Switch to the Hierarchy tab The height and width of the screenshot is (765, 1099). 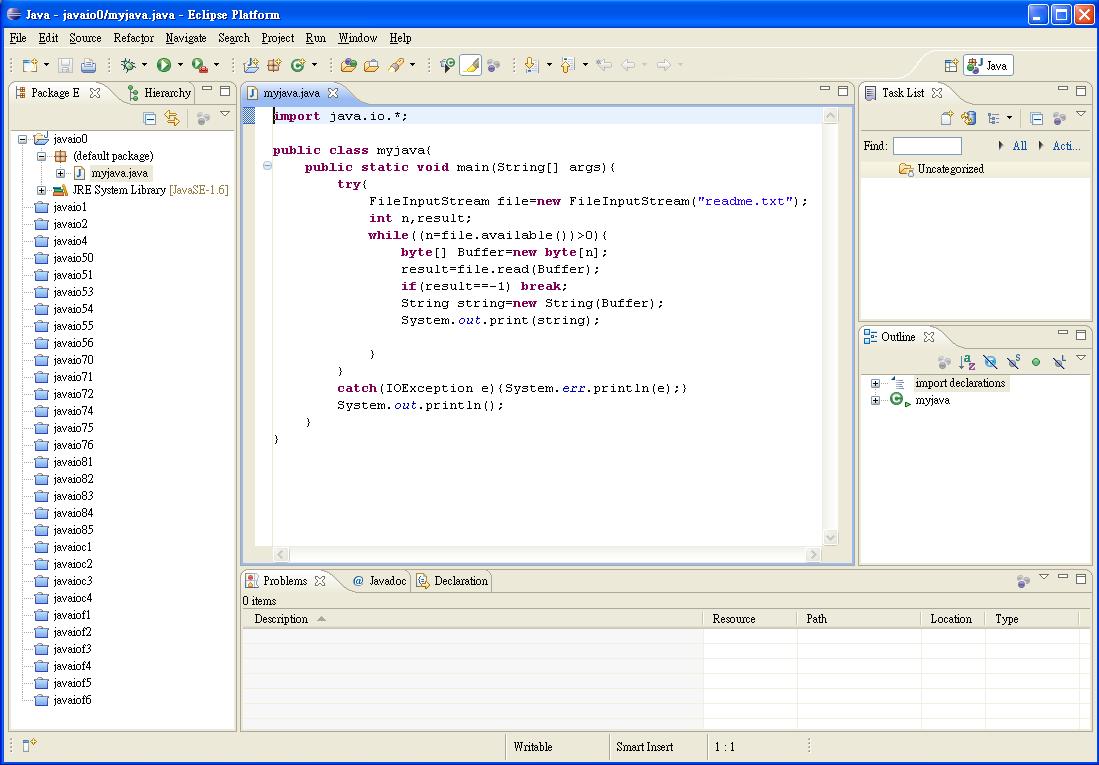[x=160, y=93]
